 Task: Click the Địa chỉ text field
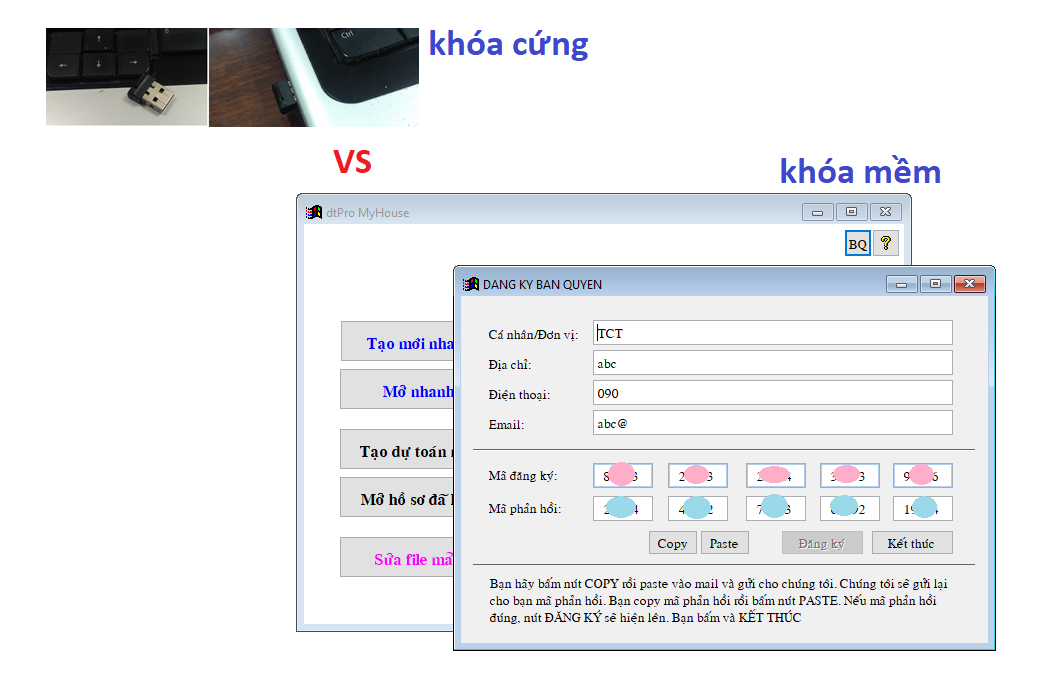tap(772, 363)
